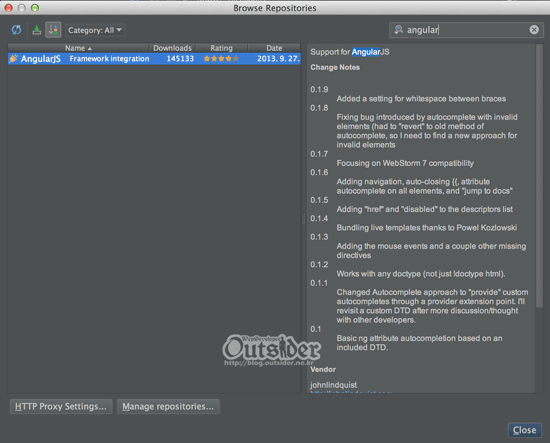Sort plugins by Downloads column header

pos(172,48)
